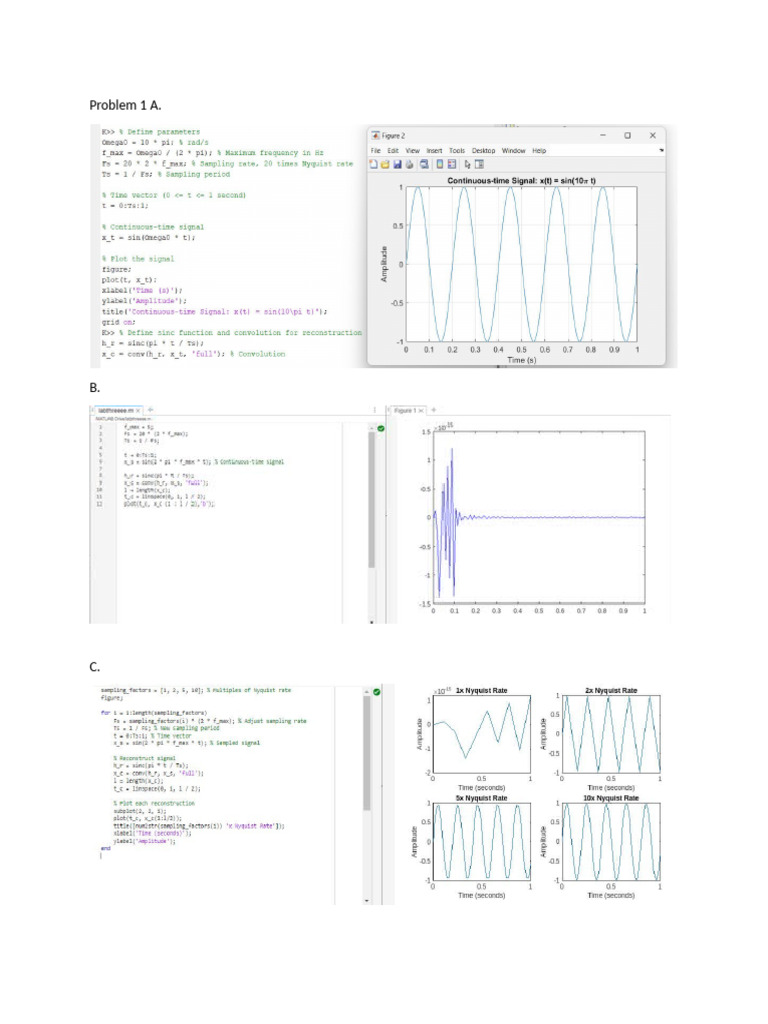The image size is (768, 1024).
Task: Open the Tools menu in Figure 2
Action: click(x=457, y=151)
